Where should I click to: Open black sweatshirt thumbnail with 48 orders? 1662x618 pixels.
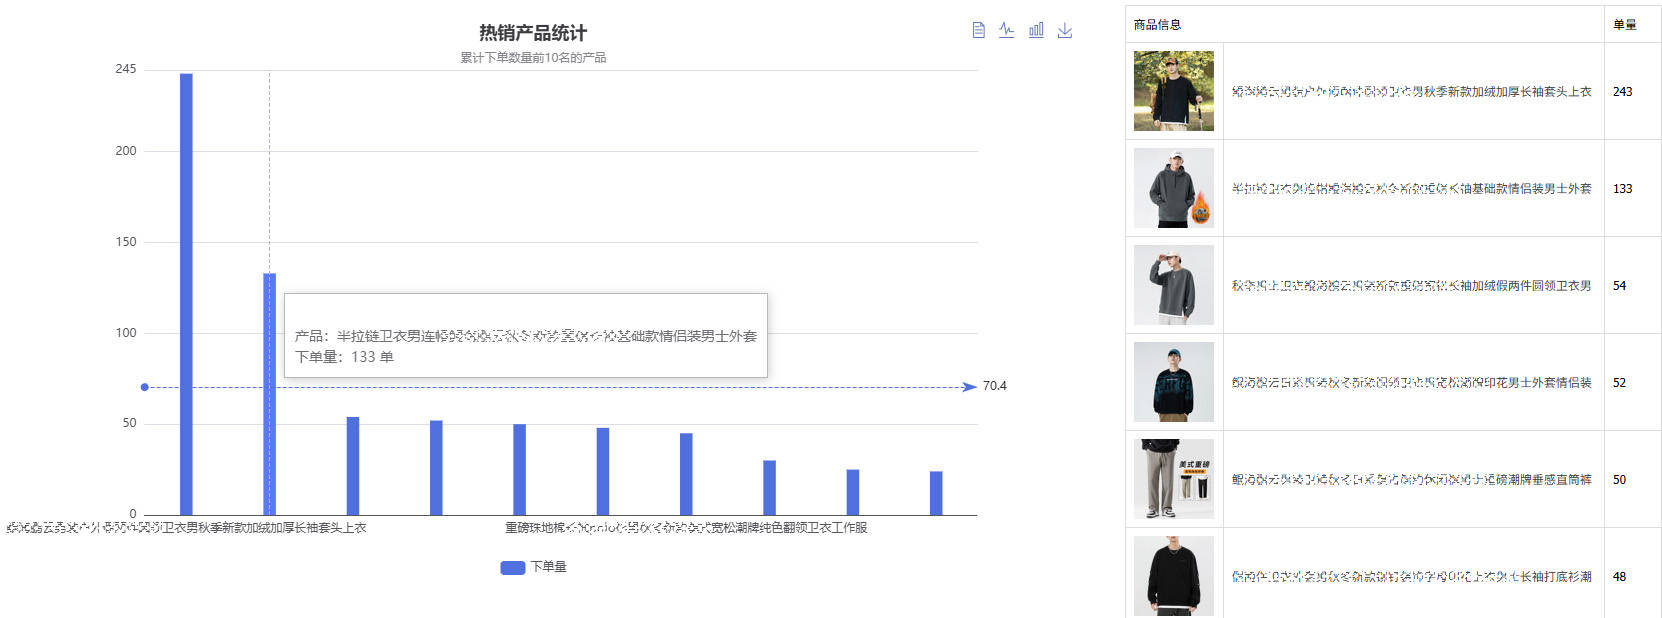point(1173,576)
